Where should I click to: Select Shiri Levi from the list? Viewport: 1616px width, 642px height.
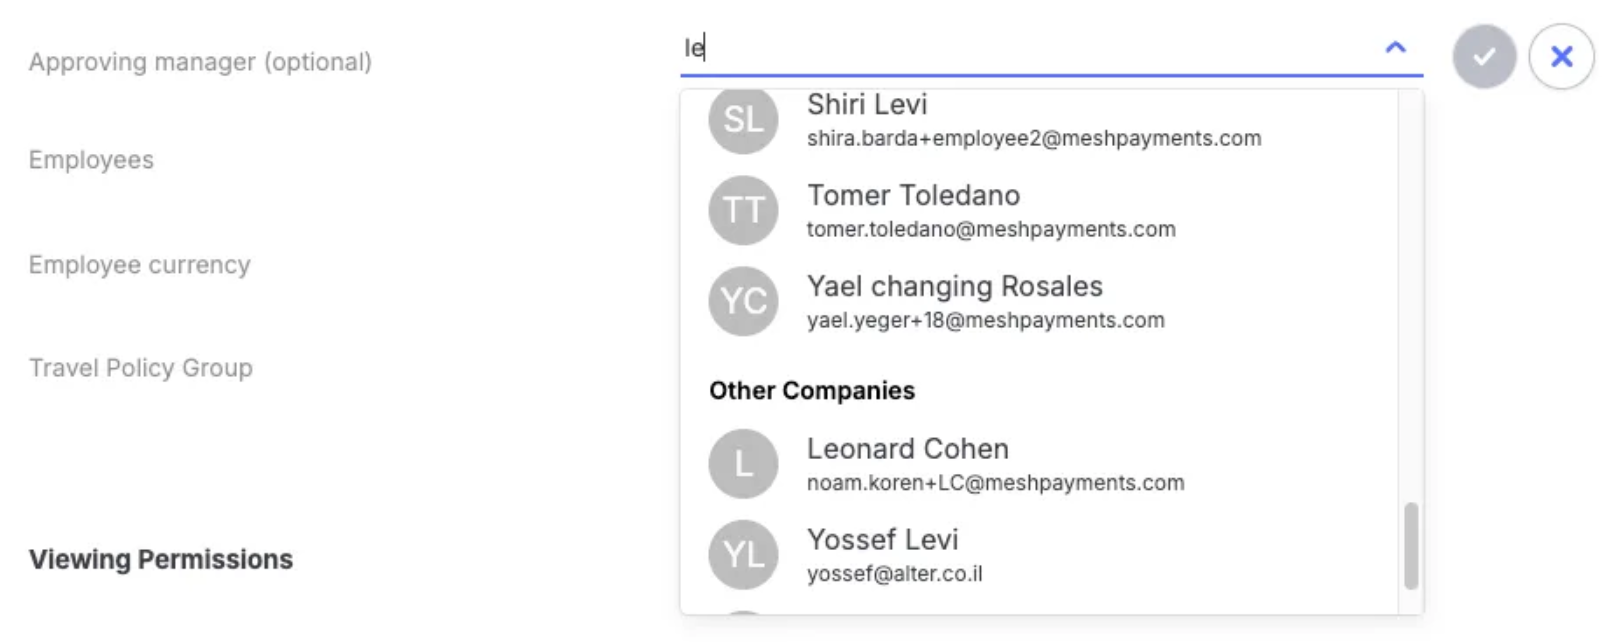(1040, 120)
